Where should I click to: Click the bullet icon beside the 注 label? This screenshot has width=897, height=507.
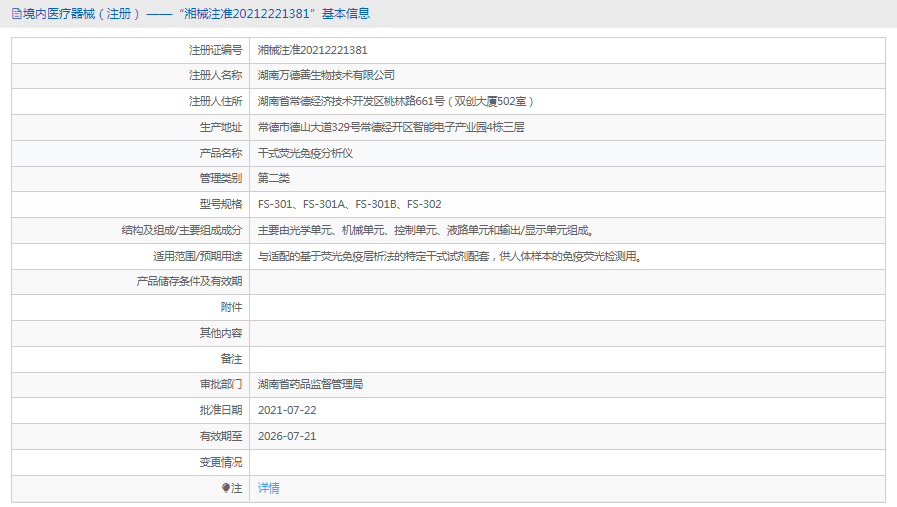click(226, 488)
